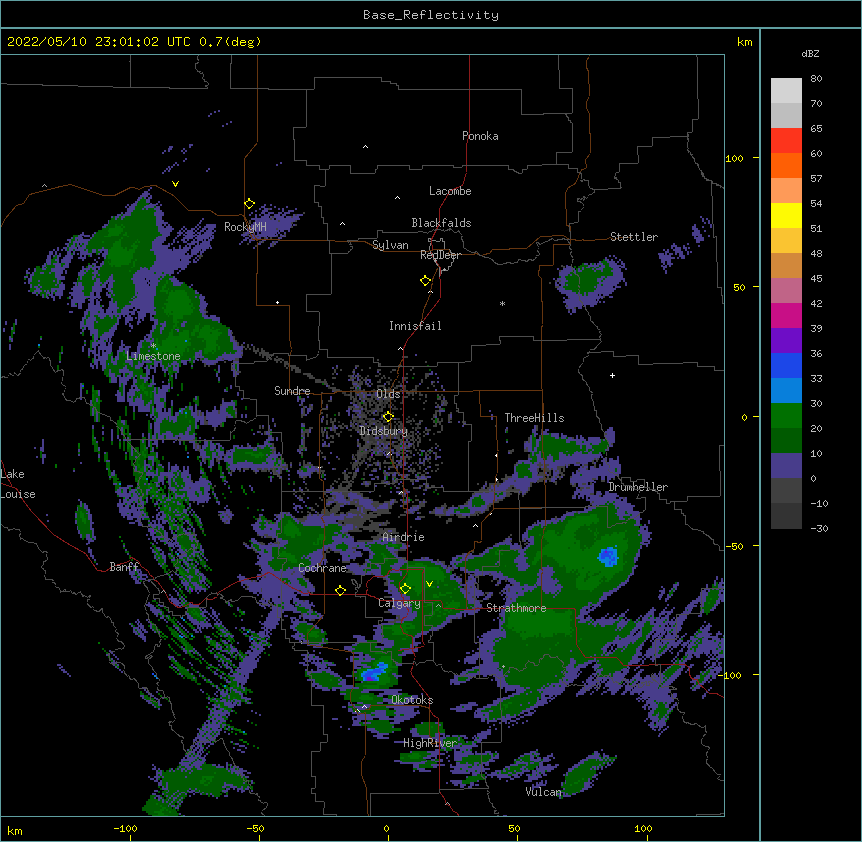Click the Sundre town label
Screen dimensions: 862x842
292,391
